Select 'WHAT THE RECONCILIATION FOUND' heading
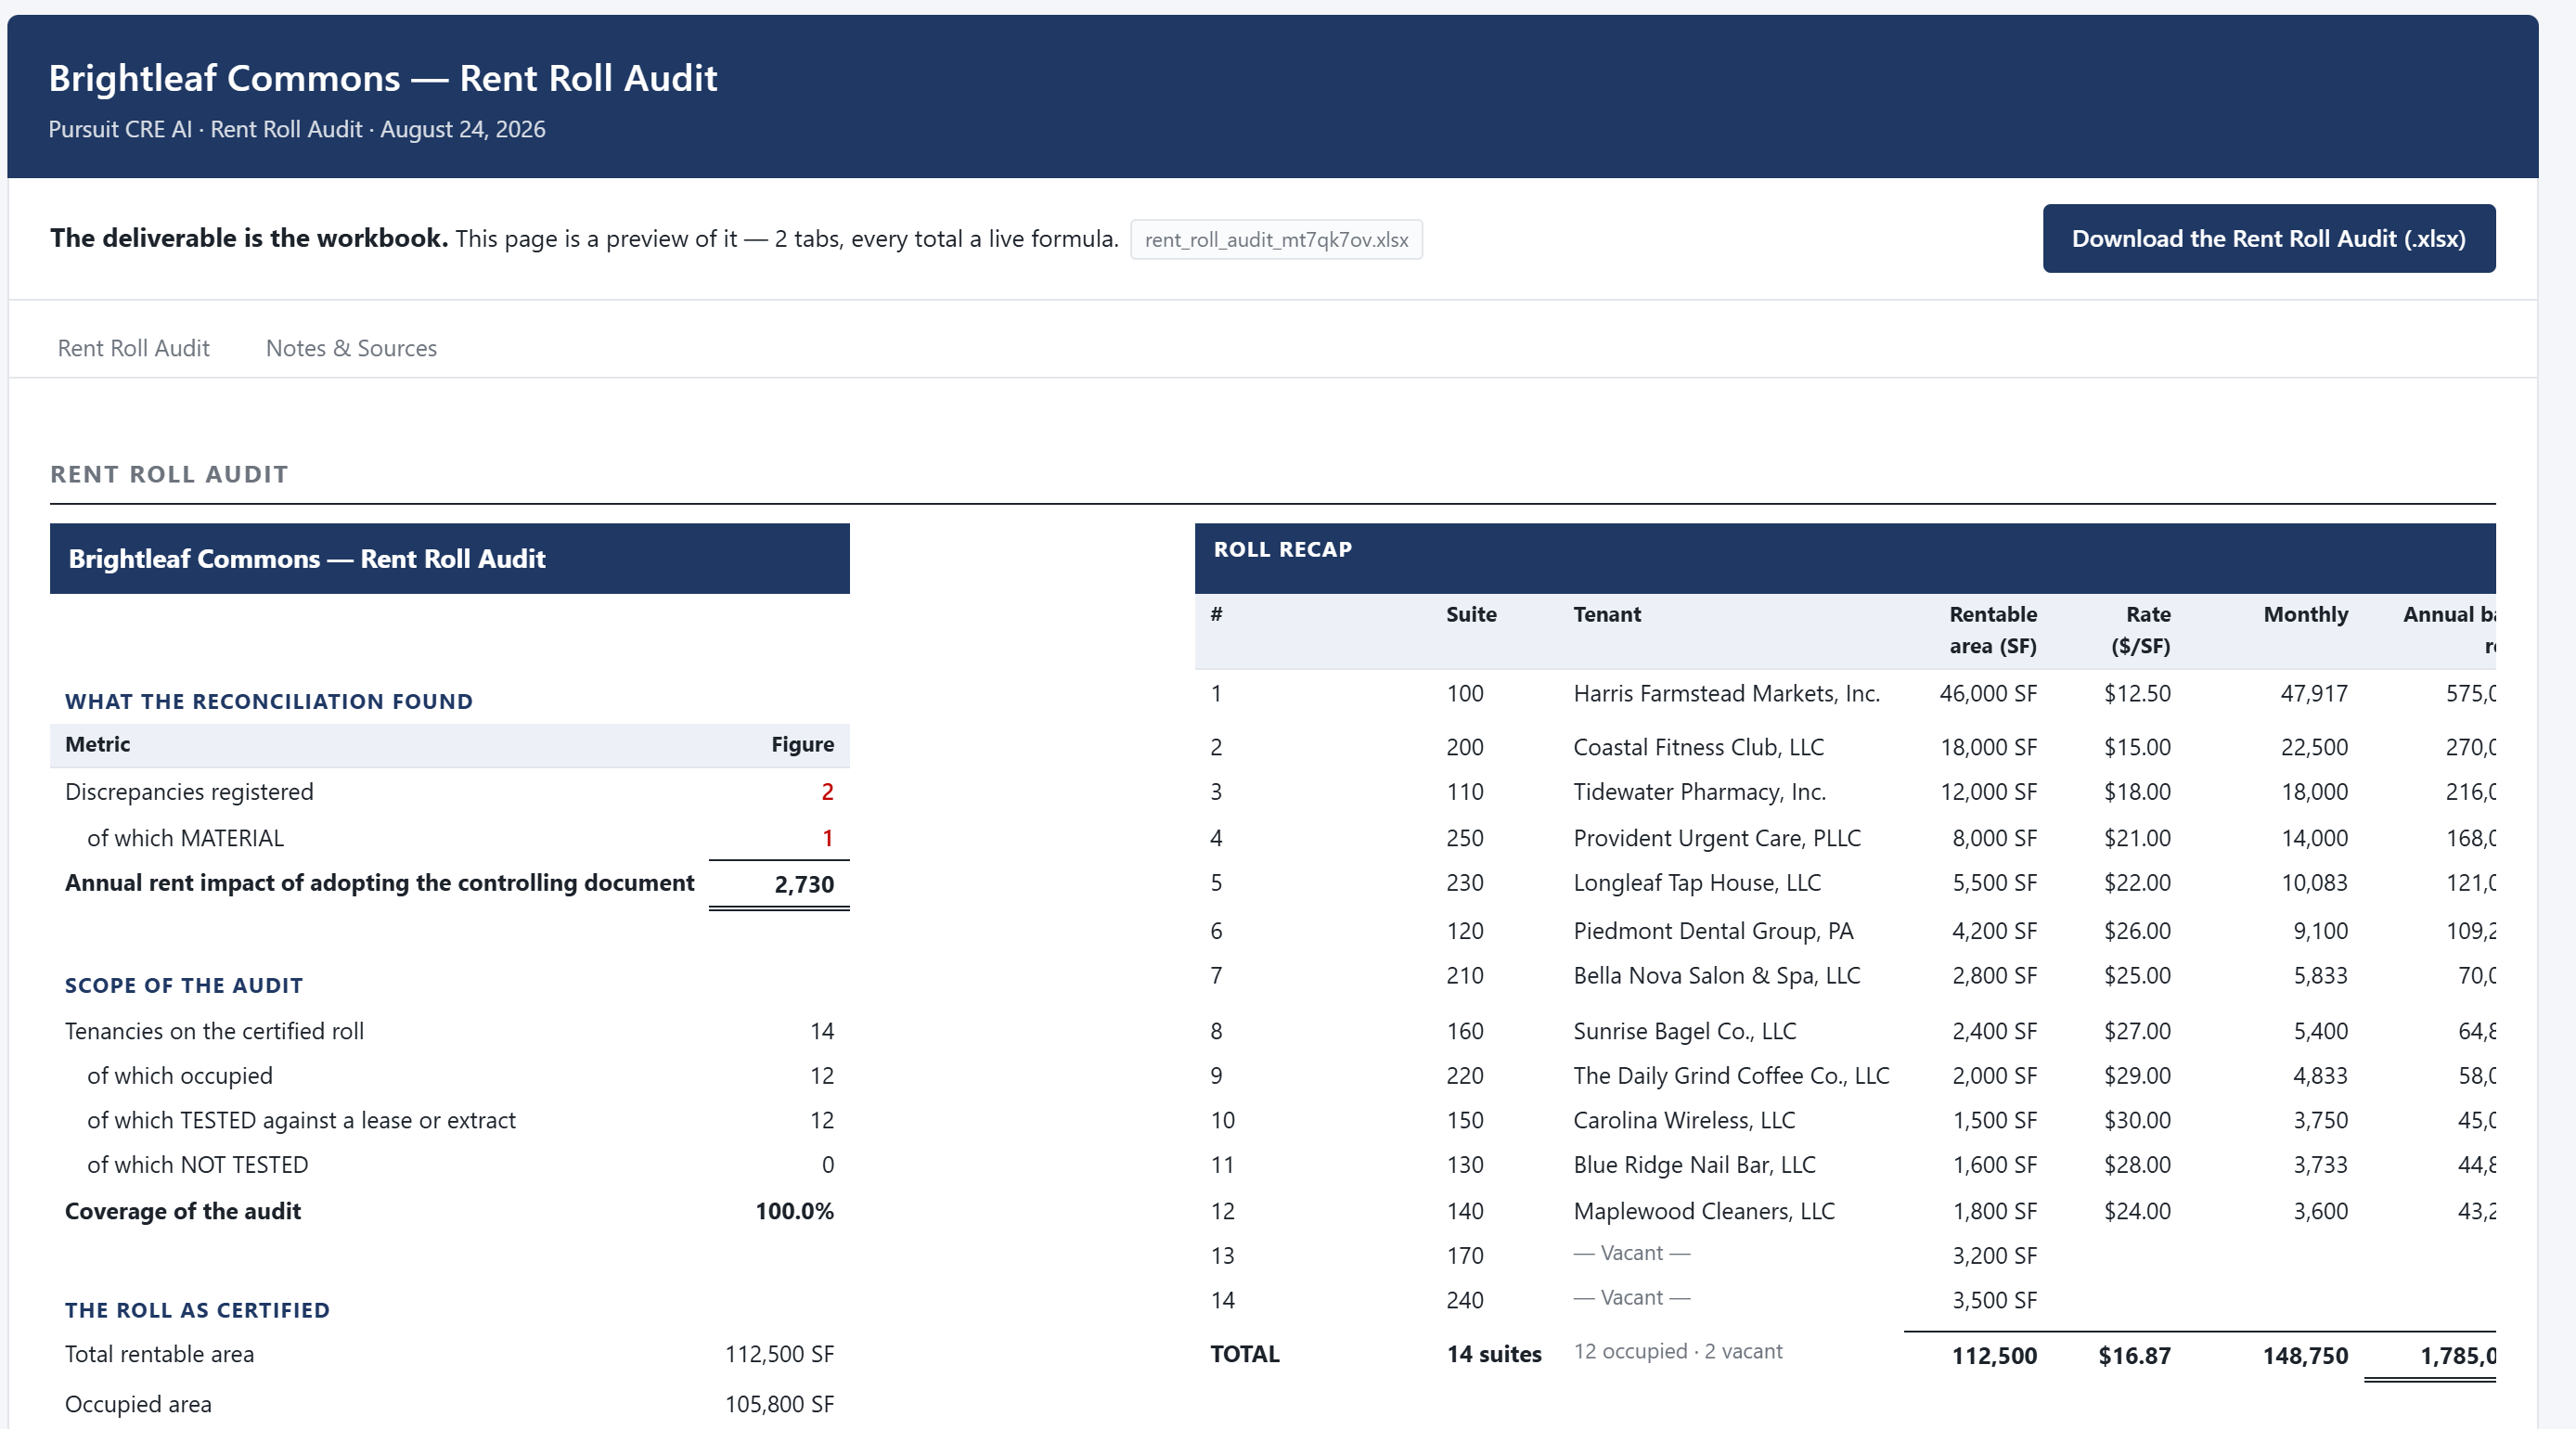The width and height of the screenshot is (2576, 1429). pyautogui.click(x=269, y=701)
